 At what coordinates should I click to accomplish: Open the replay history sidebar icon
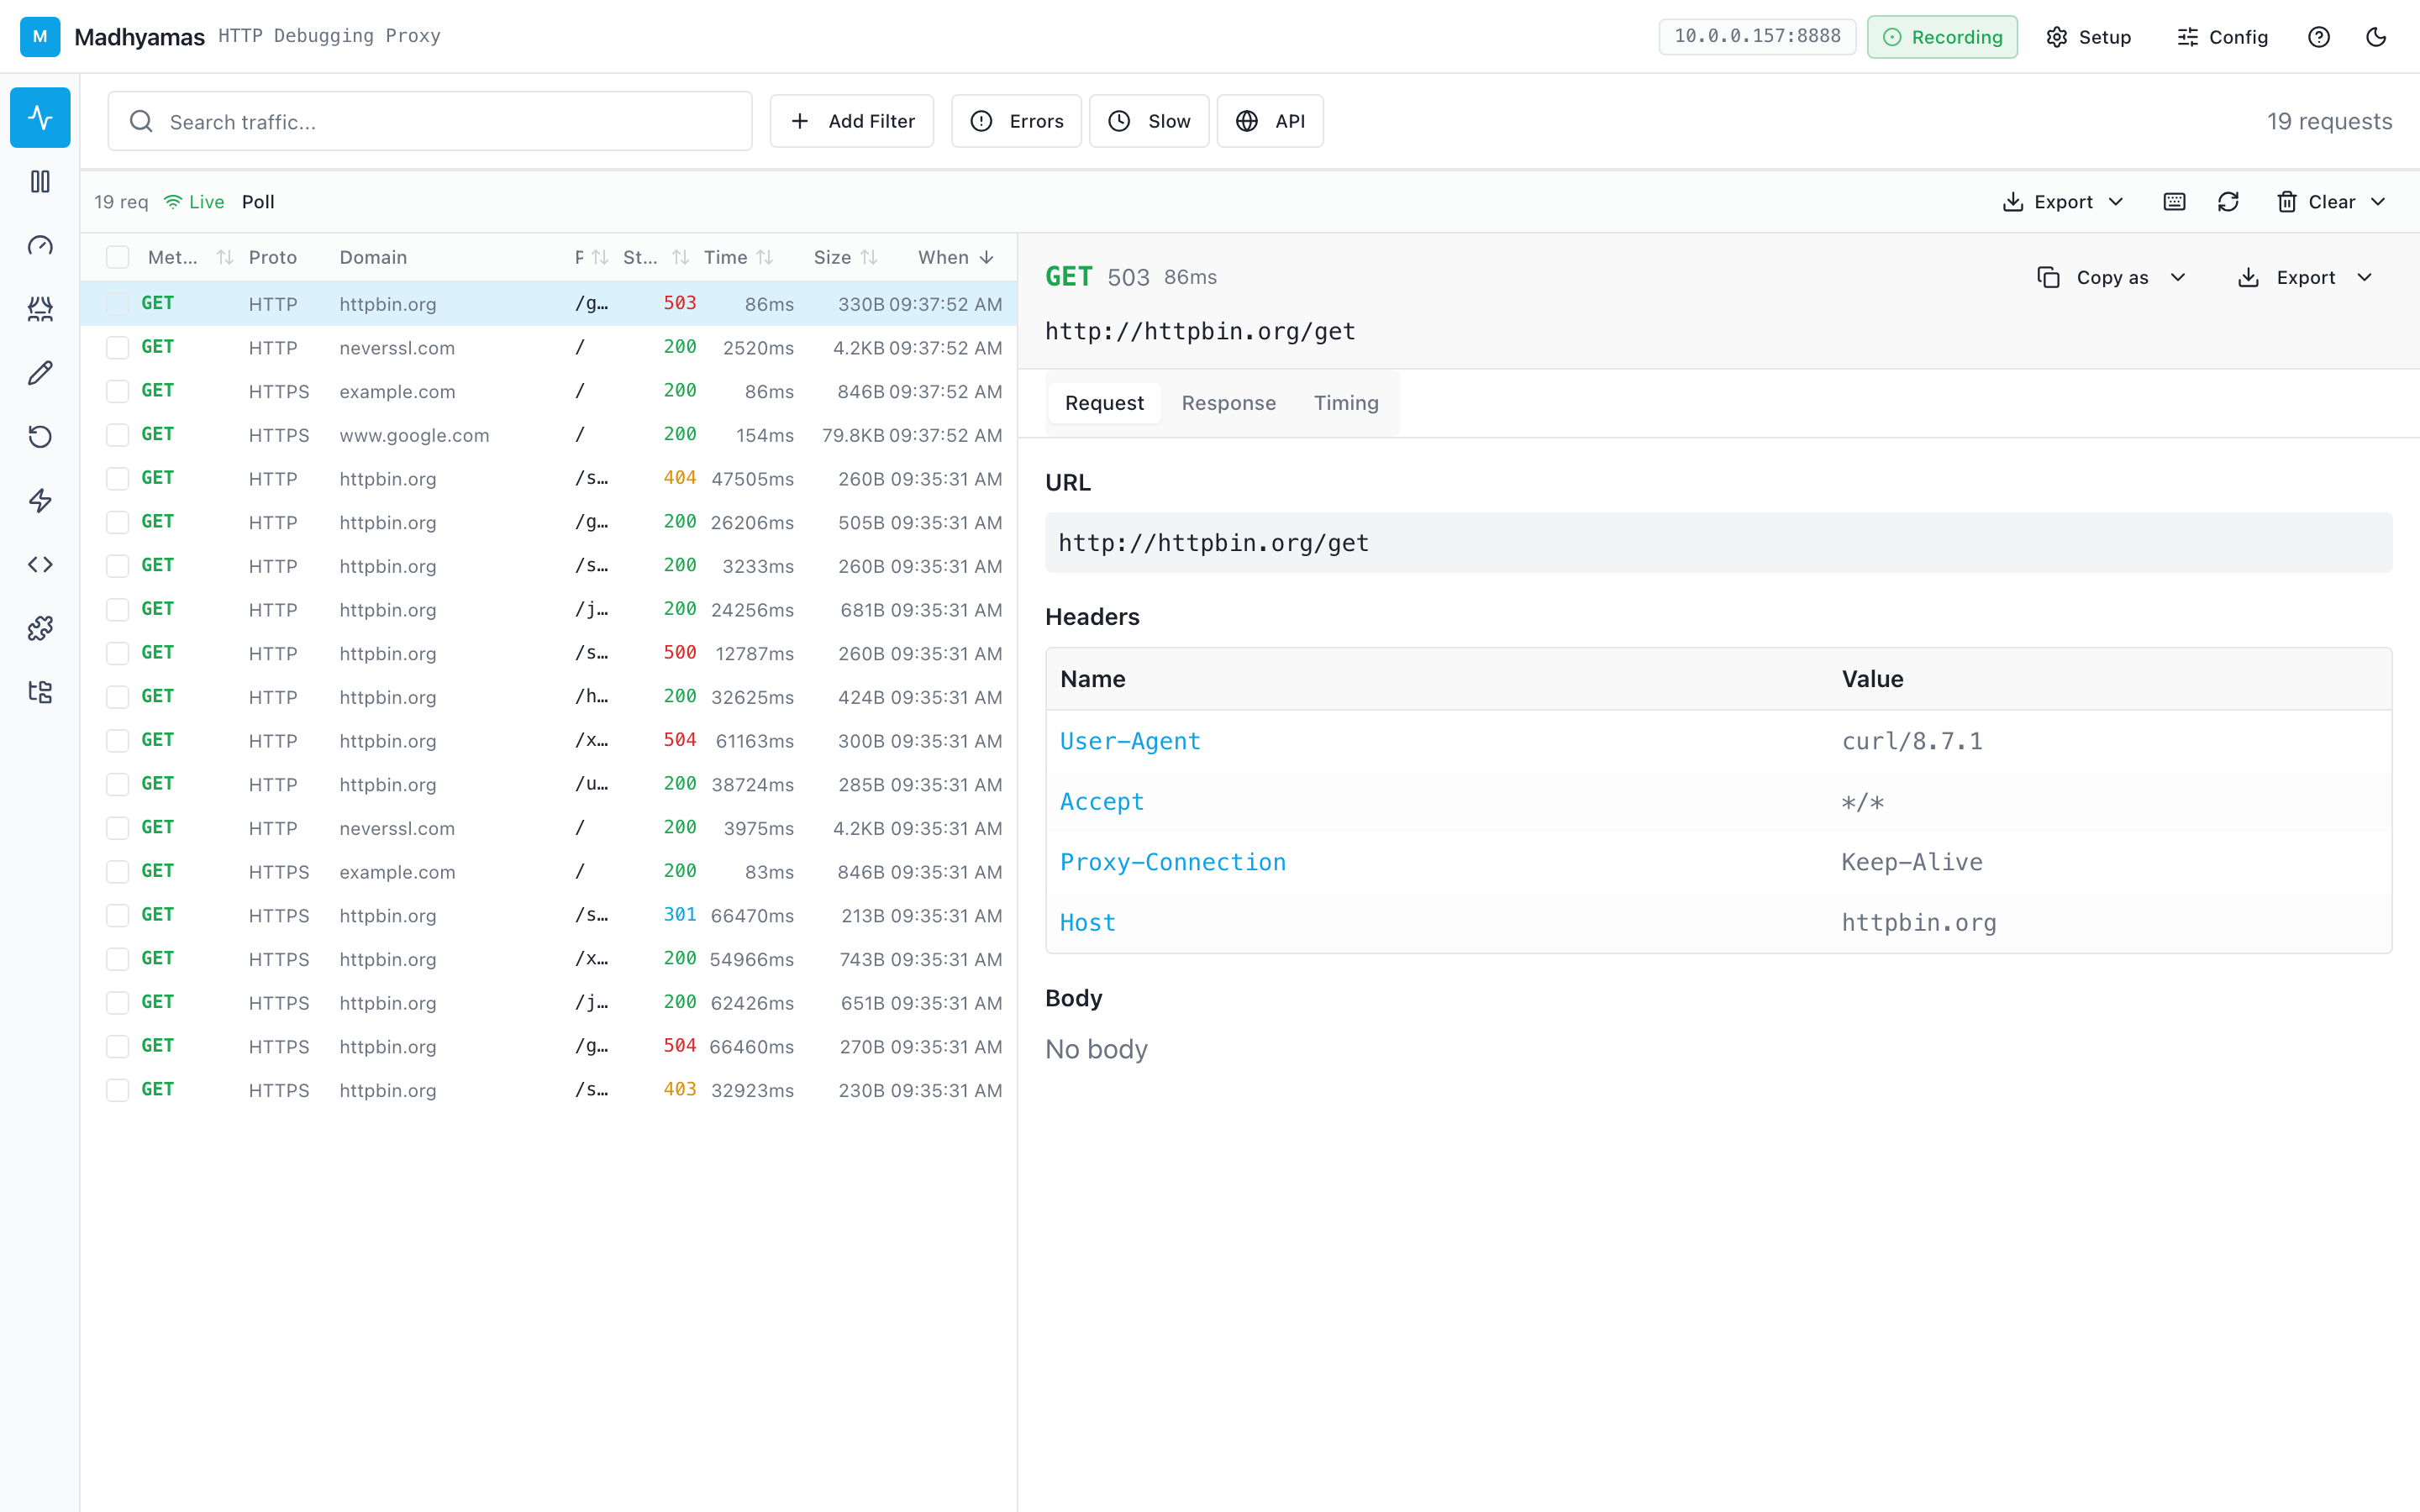click(40, 437)
